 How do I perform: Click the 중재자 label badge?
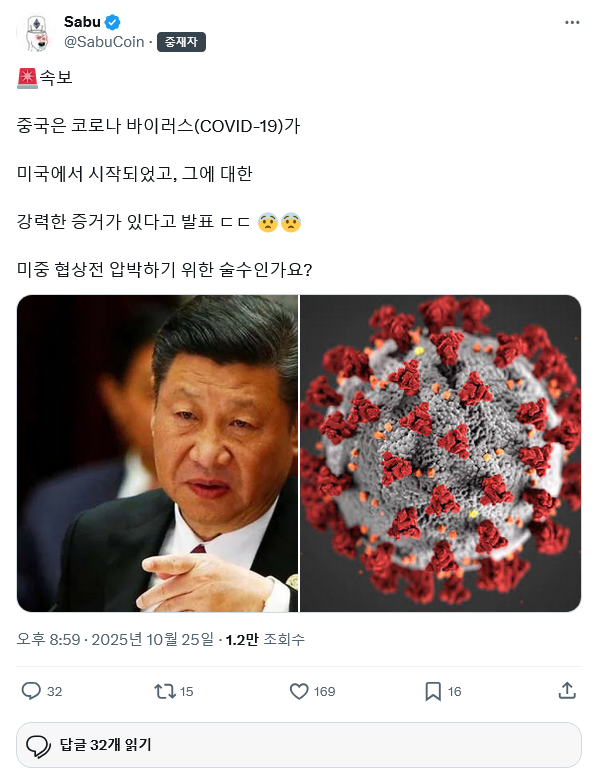click(x=181, y=42)
